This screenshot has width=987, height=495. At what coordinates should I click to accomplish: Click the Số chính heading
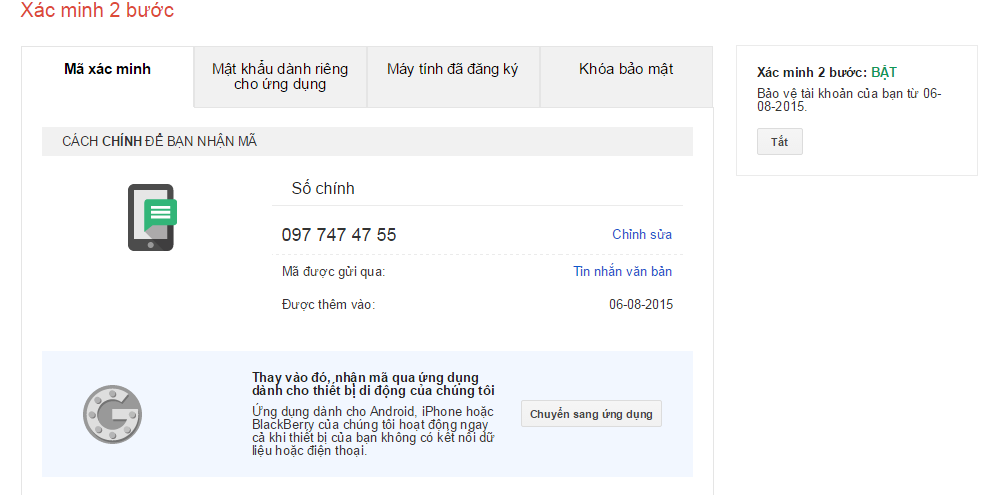[323, 189]
